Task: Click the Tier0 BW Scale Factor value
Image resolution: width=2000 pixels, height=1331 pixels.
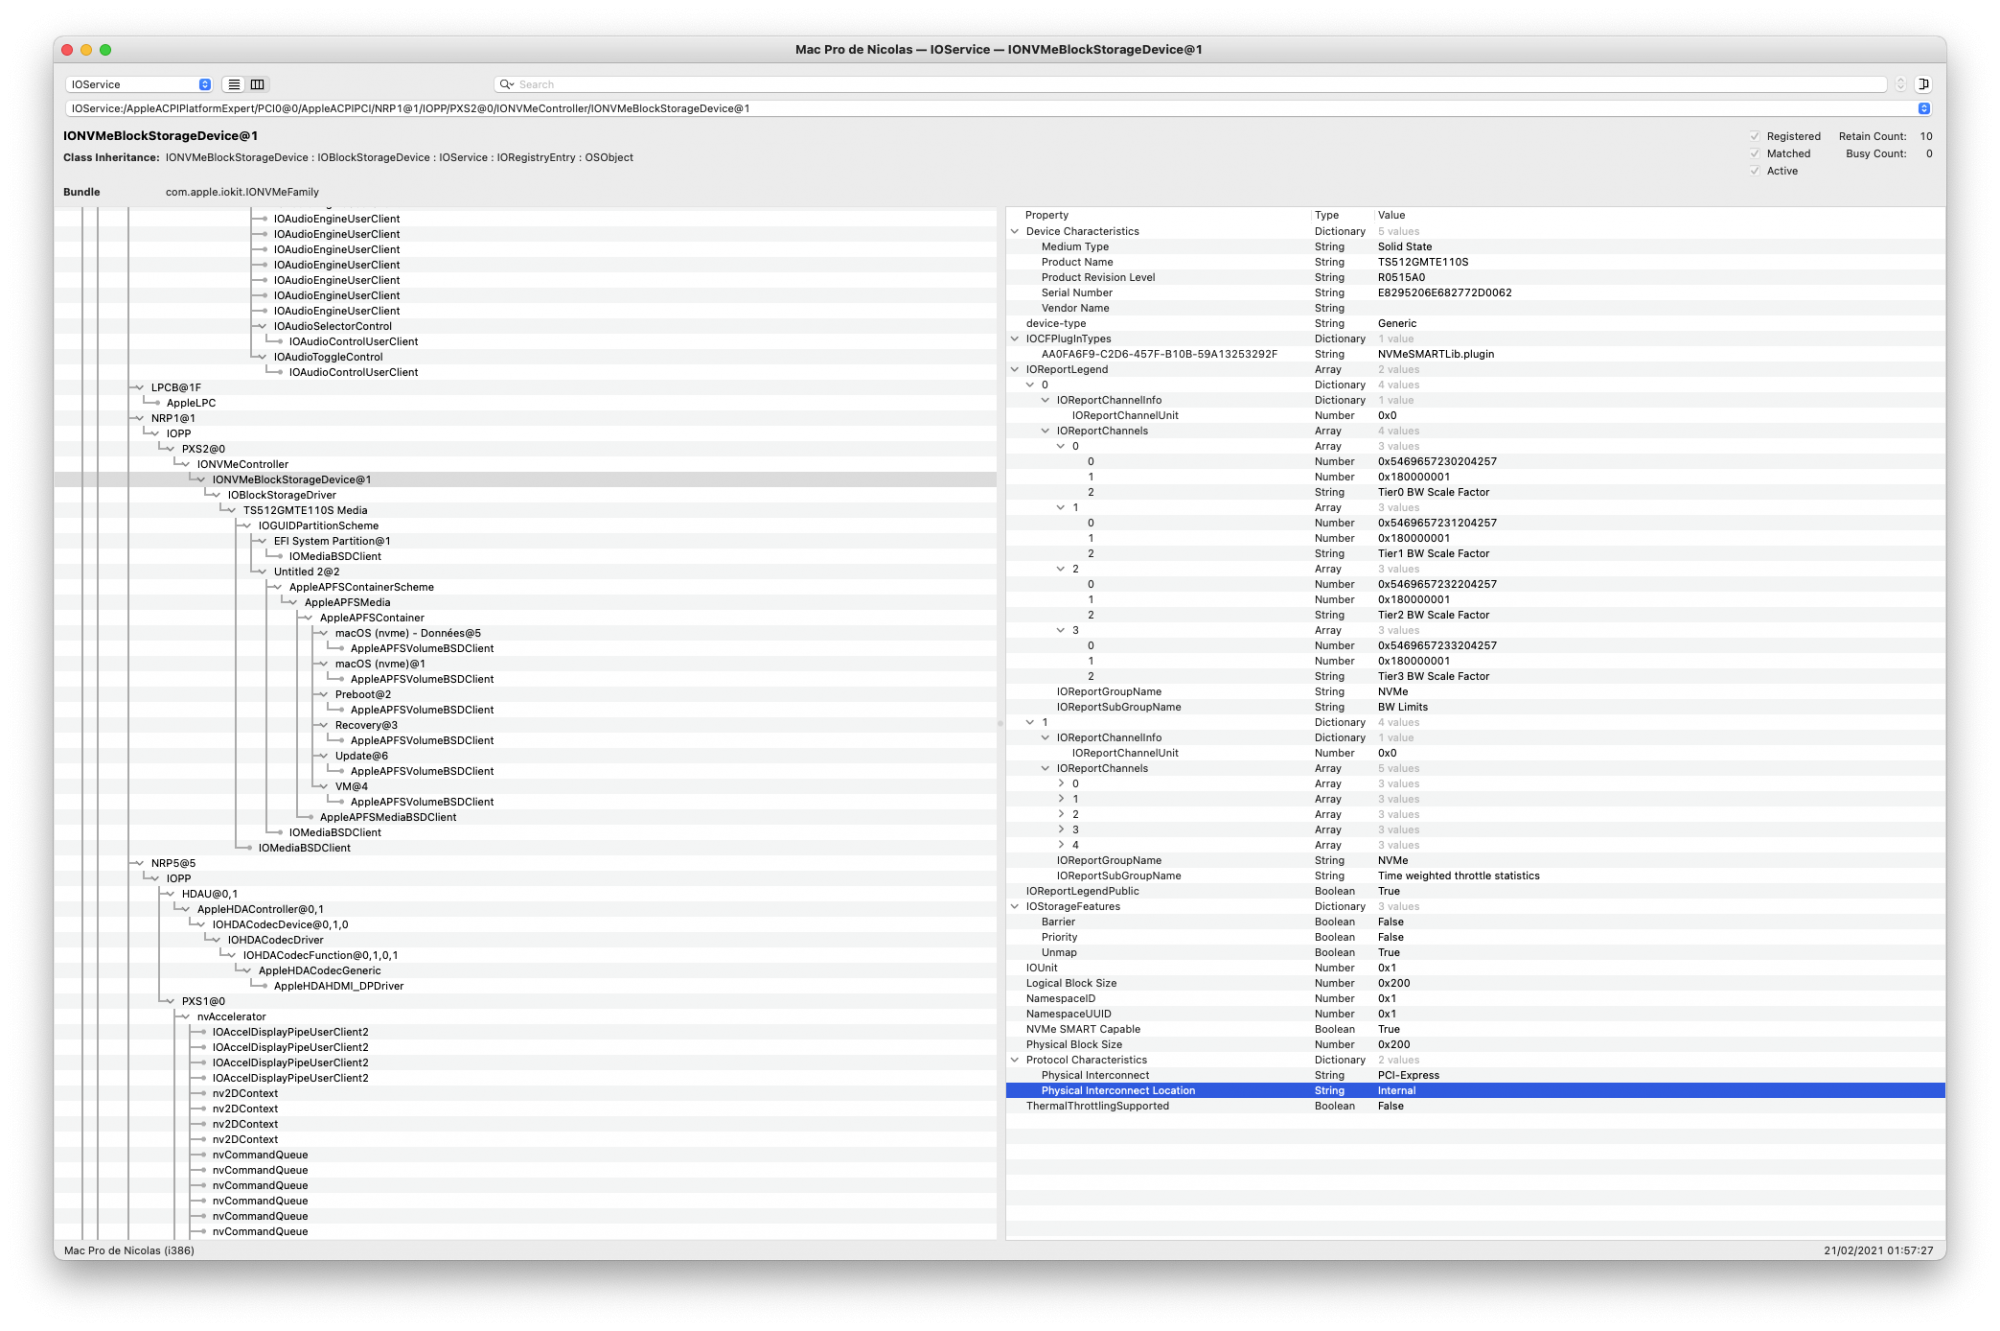Action: click(1433, 493)
